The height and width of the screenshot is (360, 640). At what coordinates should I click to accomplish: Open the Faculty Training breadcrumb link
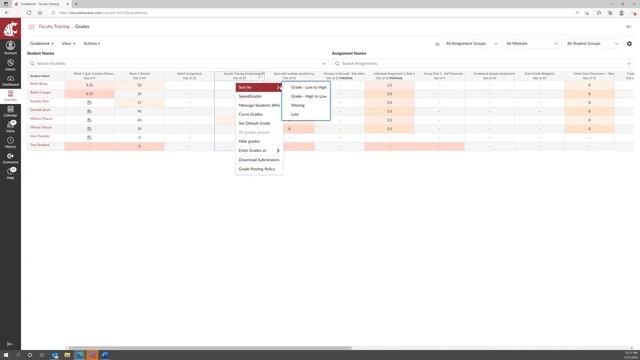(x=54, y=27)
